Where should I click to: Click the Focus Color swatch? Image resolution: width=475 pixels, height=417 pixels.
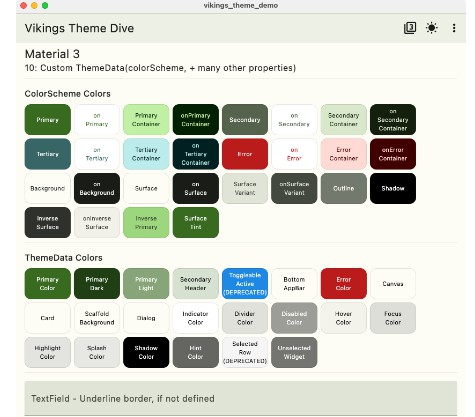pos(393,318)
